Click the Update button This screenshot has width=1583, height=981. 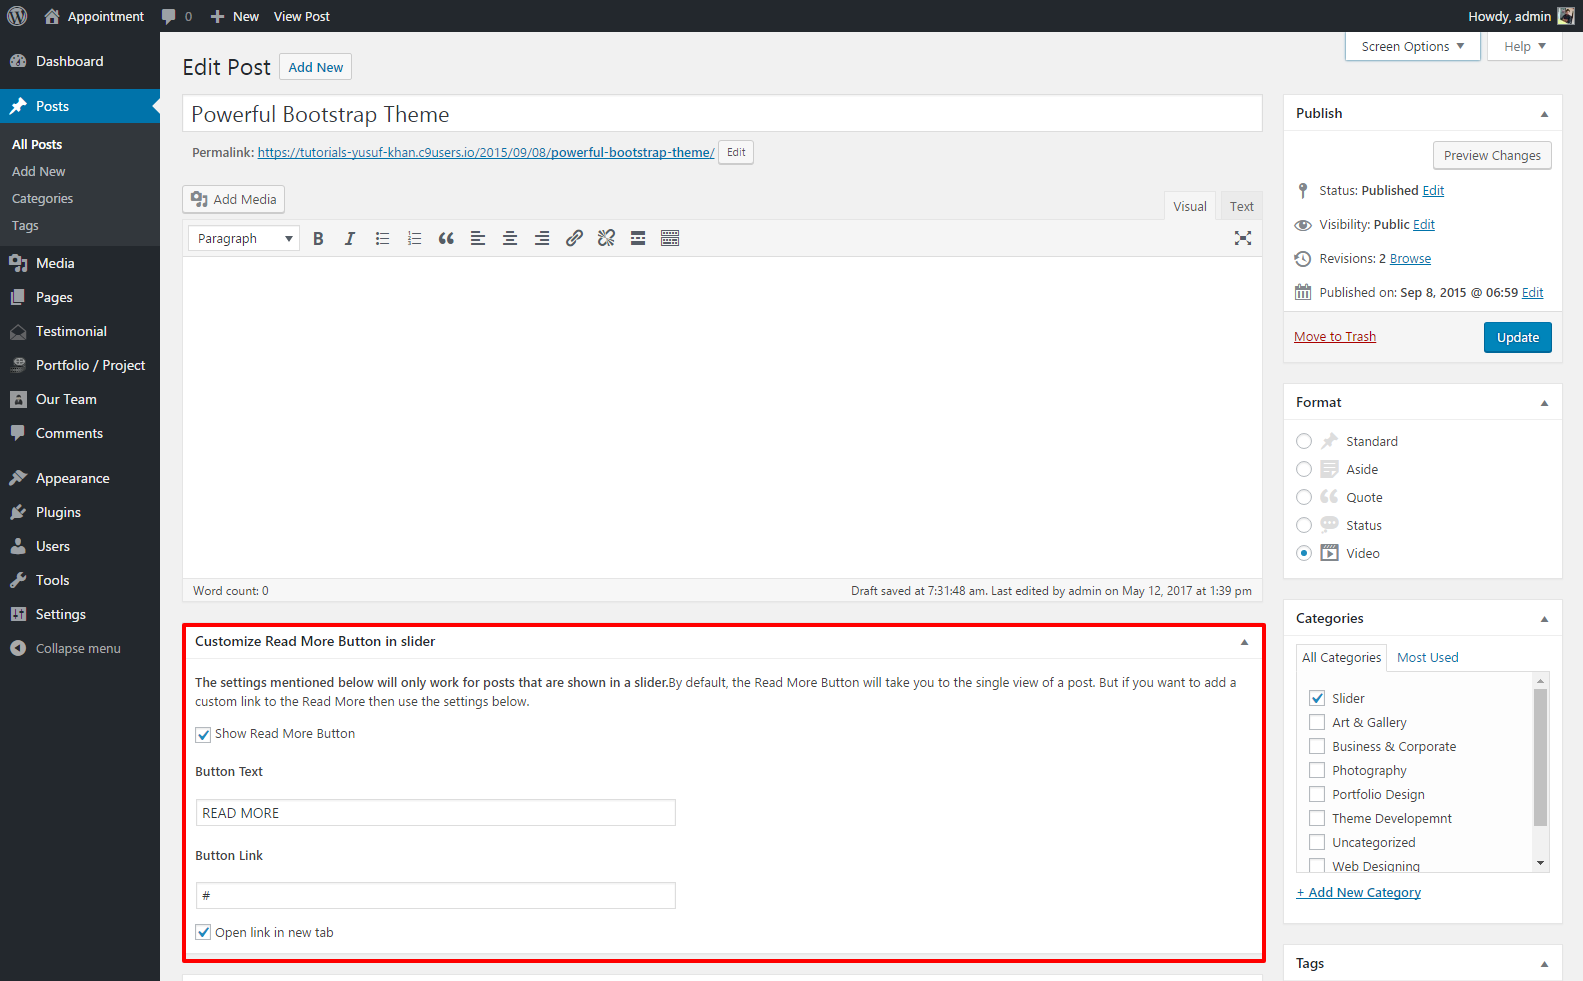click(1517, 337)
